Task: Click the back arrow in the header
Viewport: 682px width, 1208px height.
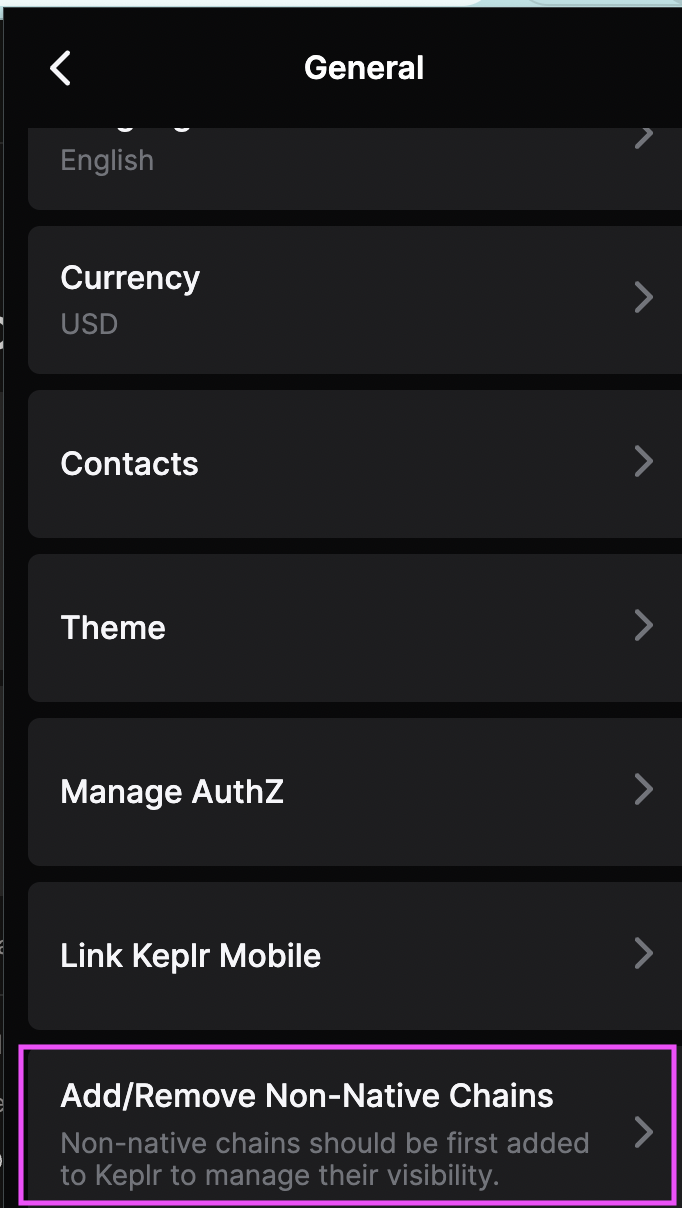Action: (x=61, y=69)
